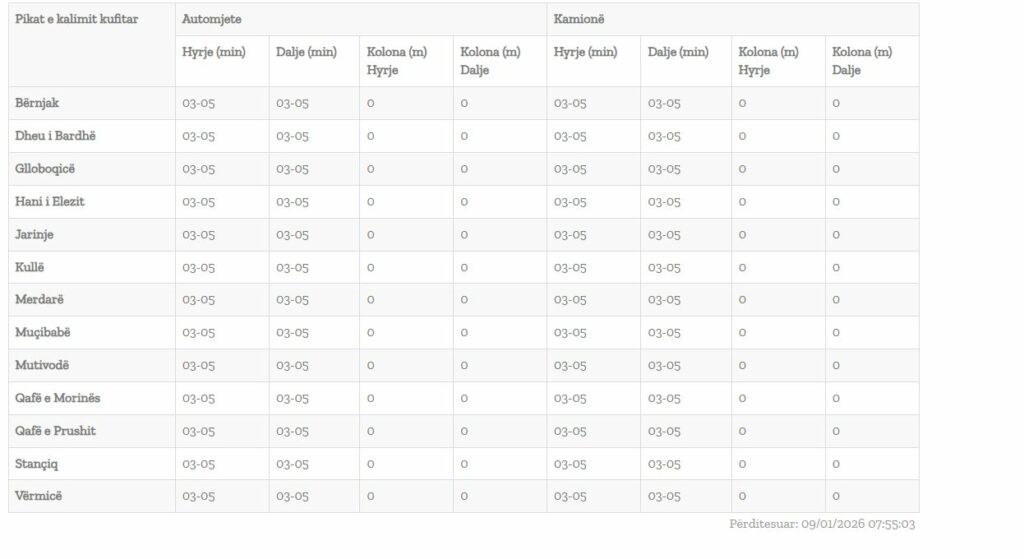The width and height of the screenshot is (1024, 559).
Task: Select the Kullë row label
Action: pyautogui.click(x=30, y=267)
